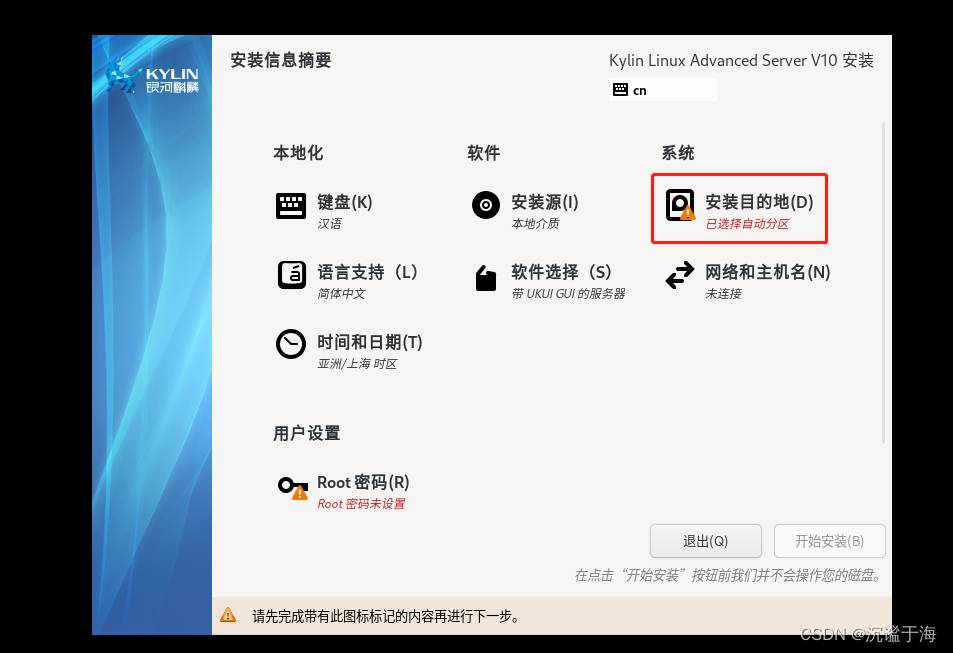The width and height of the screenshot is (953, 653).
Task: Click the key icon for Root 密码
Action: 292,487
